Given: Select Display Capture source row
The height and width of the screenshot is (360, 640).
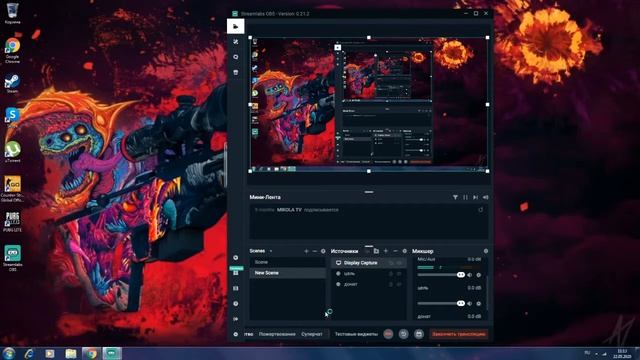Looking at the screenshot, I should tap(369, 263).
